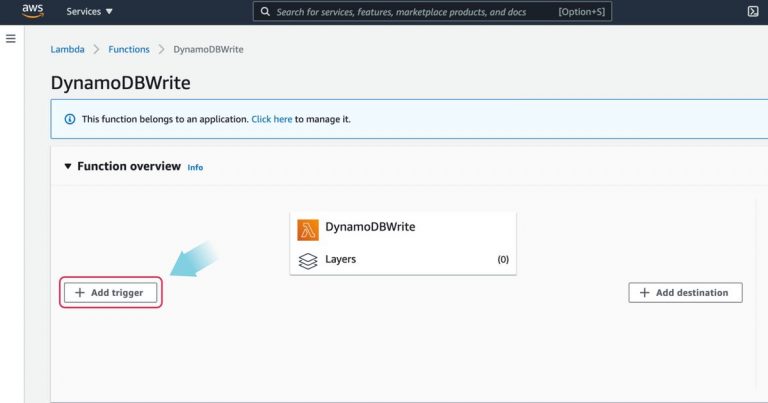Select the DynamoDBWrite function box
Viewport: 768px width, 403px height.
click(403, 243)
